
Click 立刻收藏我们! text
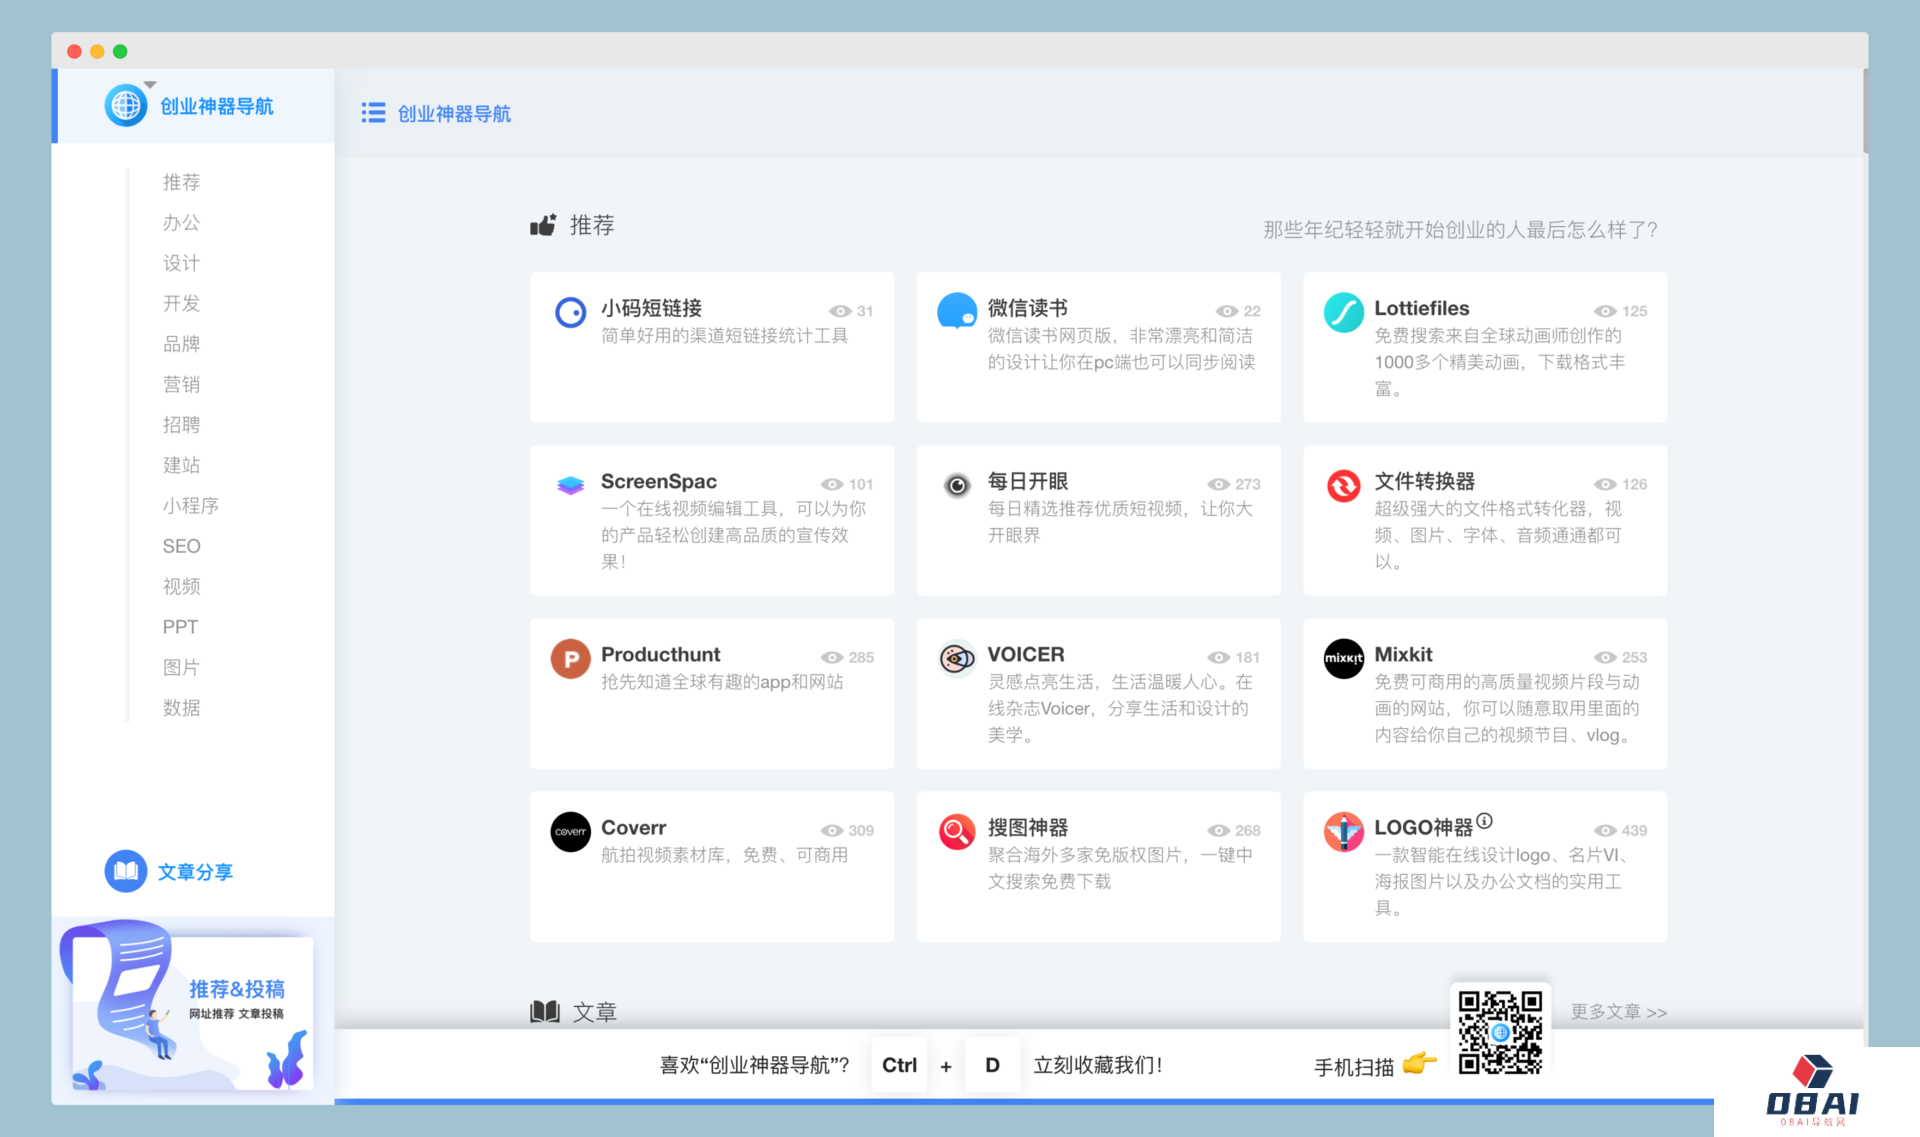click(x=1097, y=1065)
